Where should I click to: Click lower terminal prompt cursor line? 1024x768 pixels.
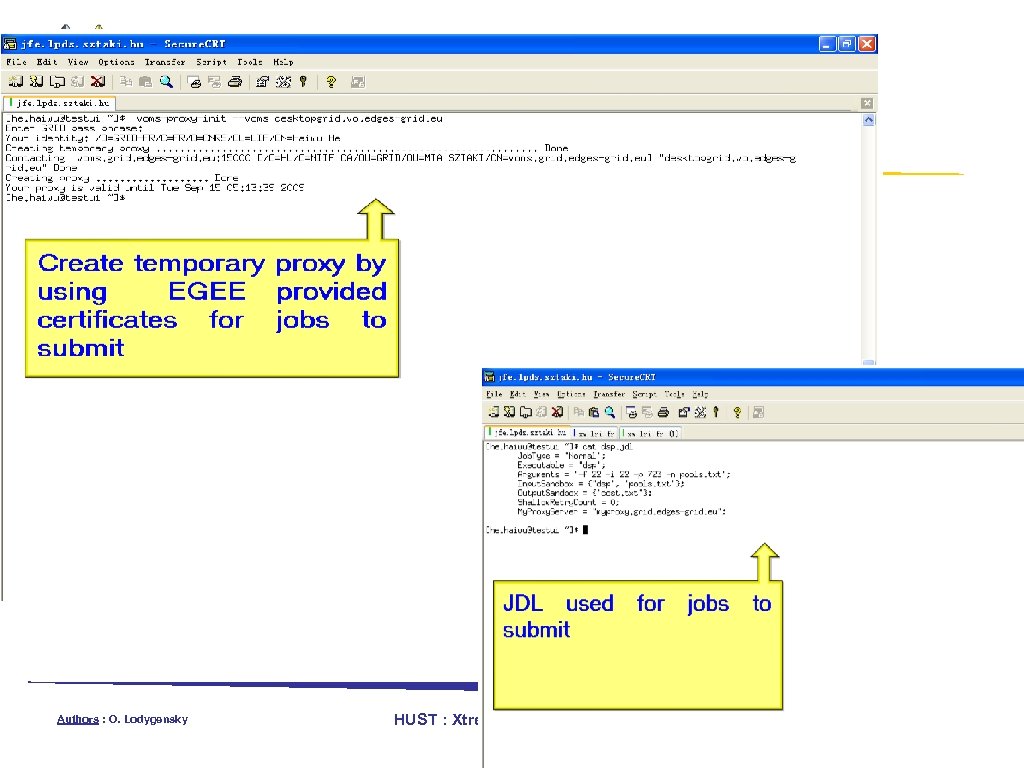click(537, 530)
